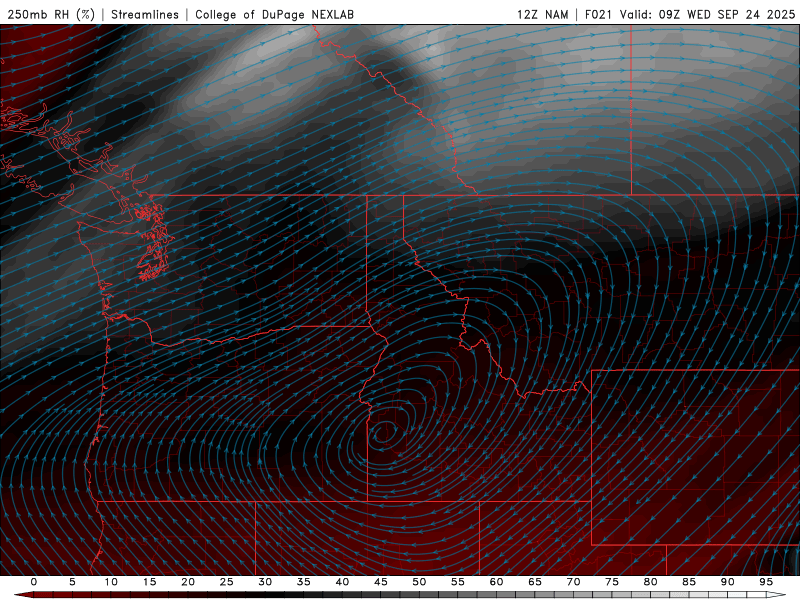Viewport: 800px width, 600px height.
Task: Click the colorbar label "50"
Action: [x=419, y=582]
